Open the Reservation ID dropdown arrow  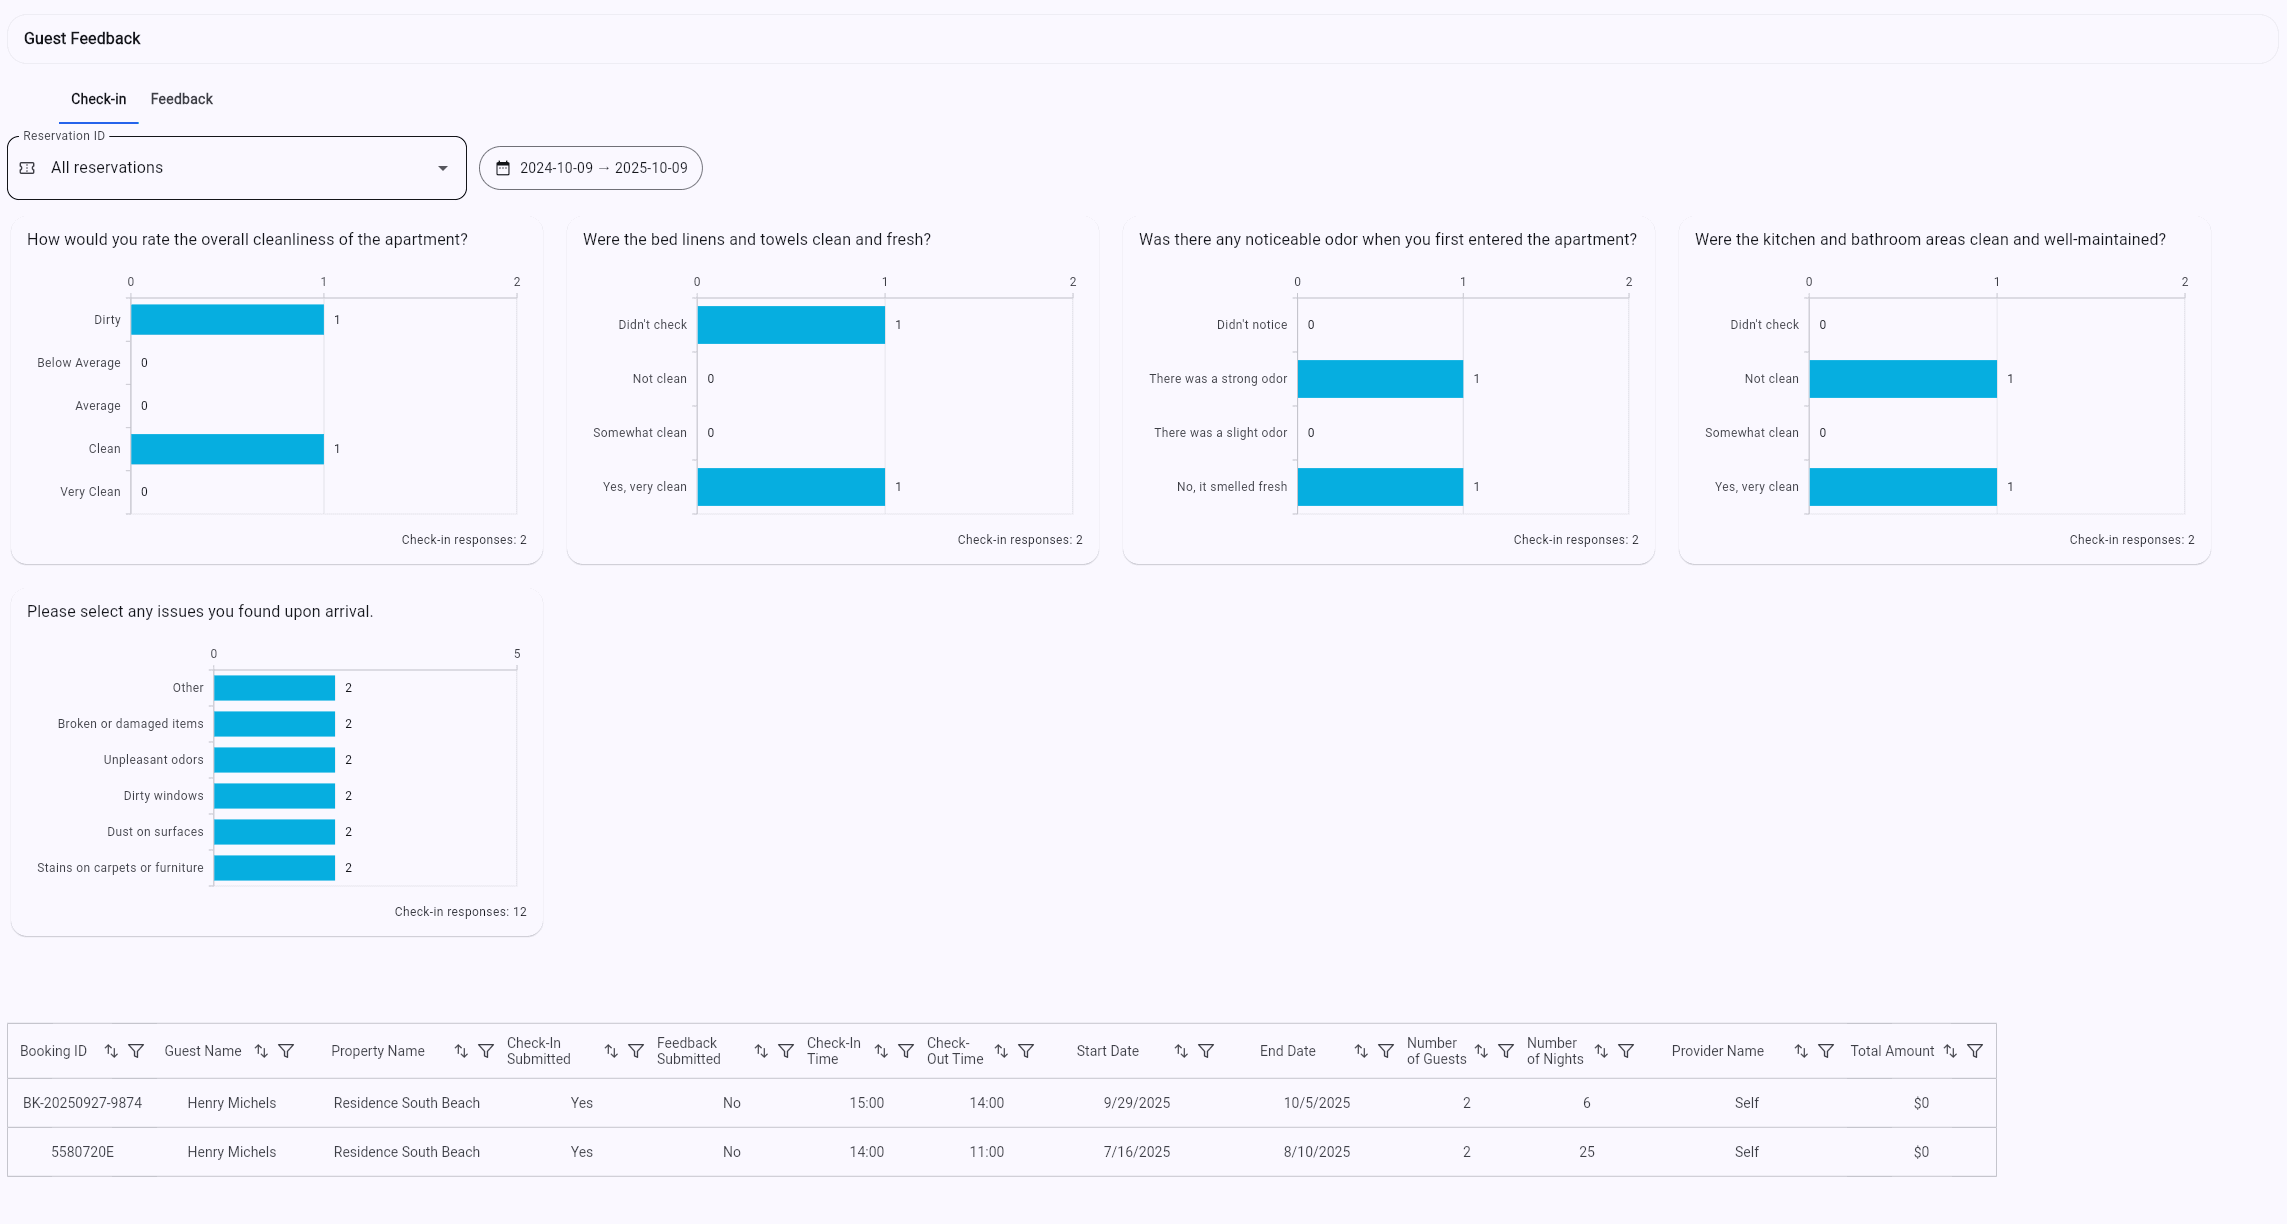[443, 168]
